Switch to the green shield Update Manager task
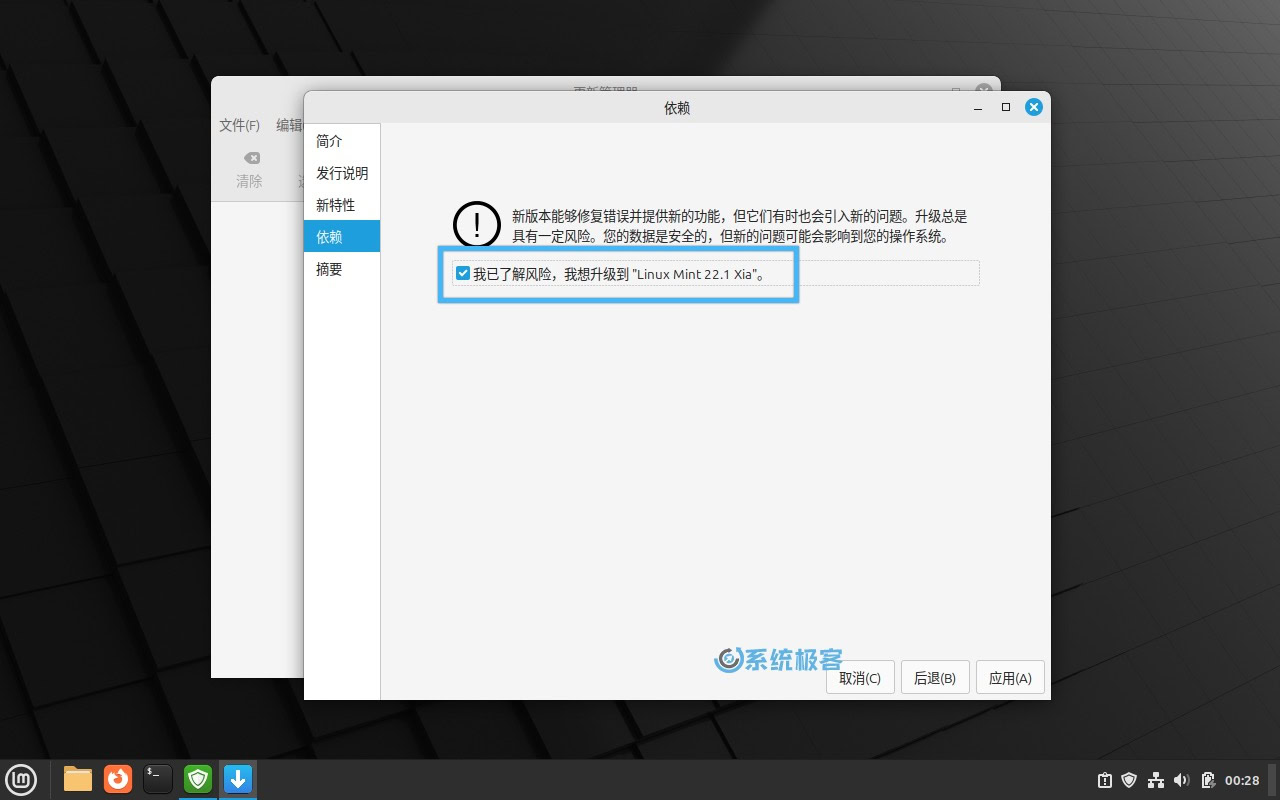Image resolution: width=1280 pixels, height=800 pixels. (x=198, y=778)
